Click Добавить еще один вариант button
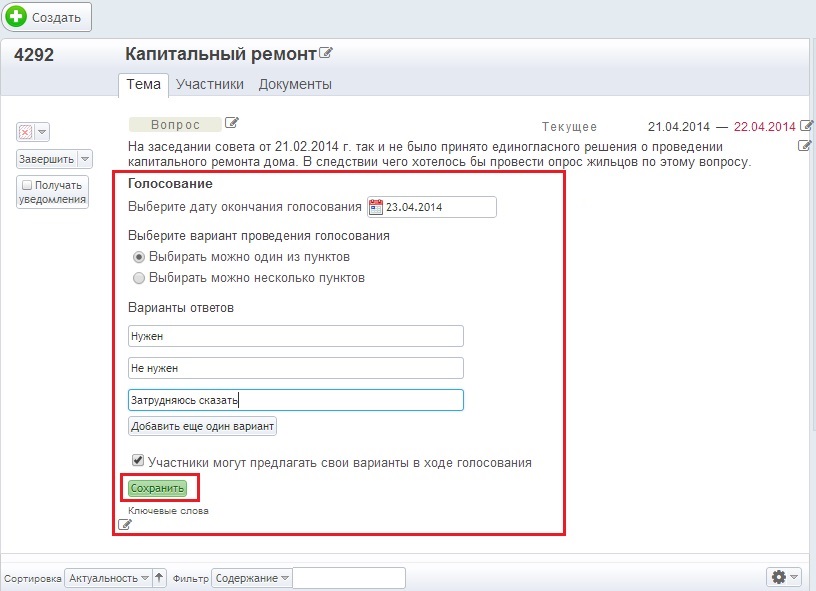Screen dimensions: 816x591 202,426
